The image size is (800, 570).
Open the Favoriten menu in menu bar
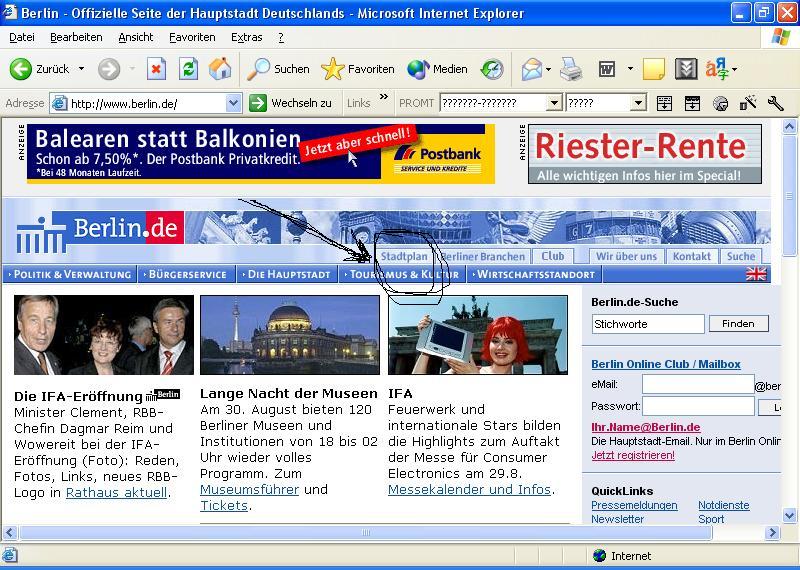(x=192, y=37)
